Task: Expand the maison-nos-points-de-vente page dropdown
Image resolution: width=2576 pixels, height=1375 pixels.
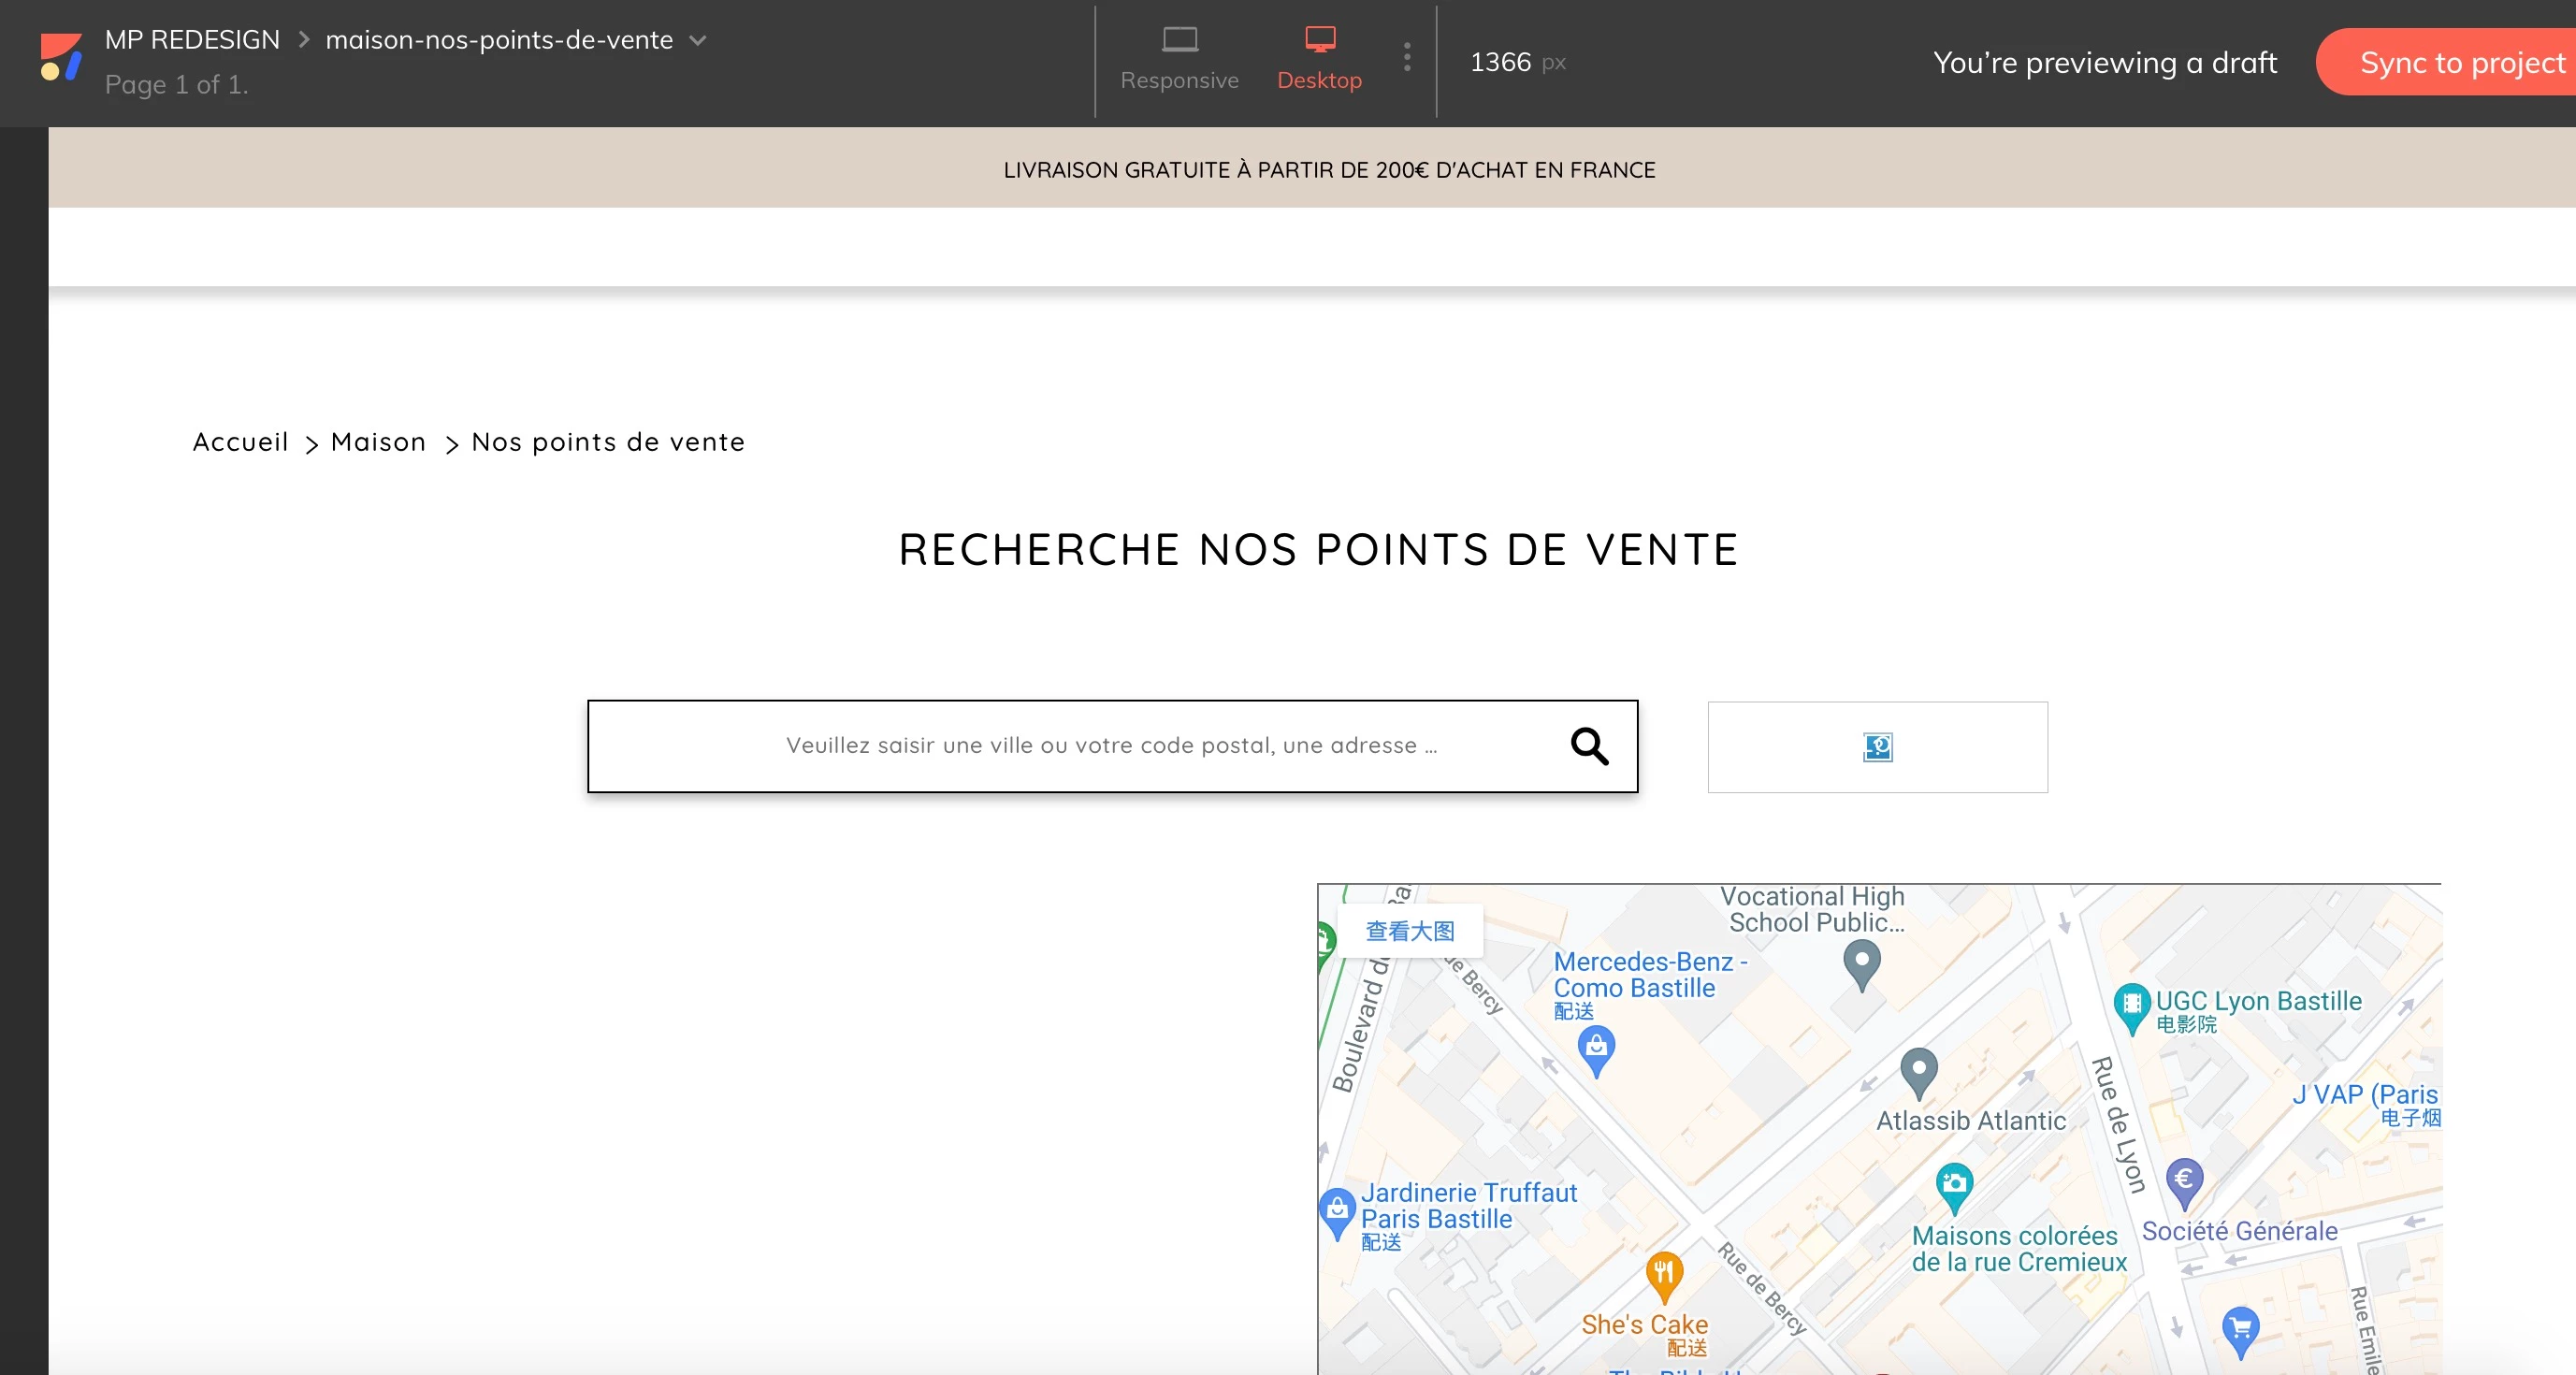Action: pyautogui.click(x=698, y=41)
